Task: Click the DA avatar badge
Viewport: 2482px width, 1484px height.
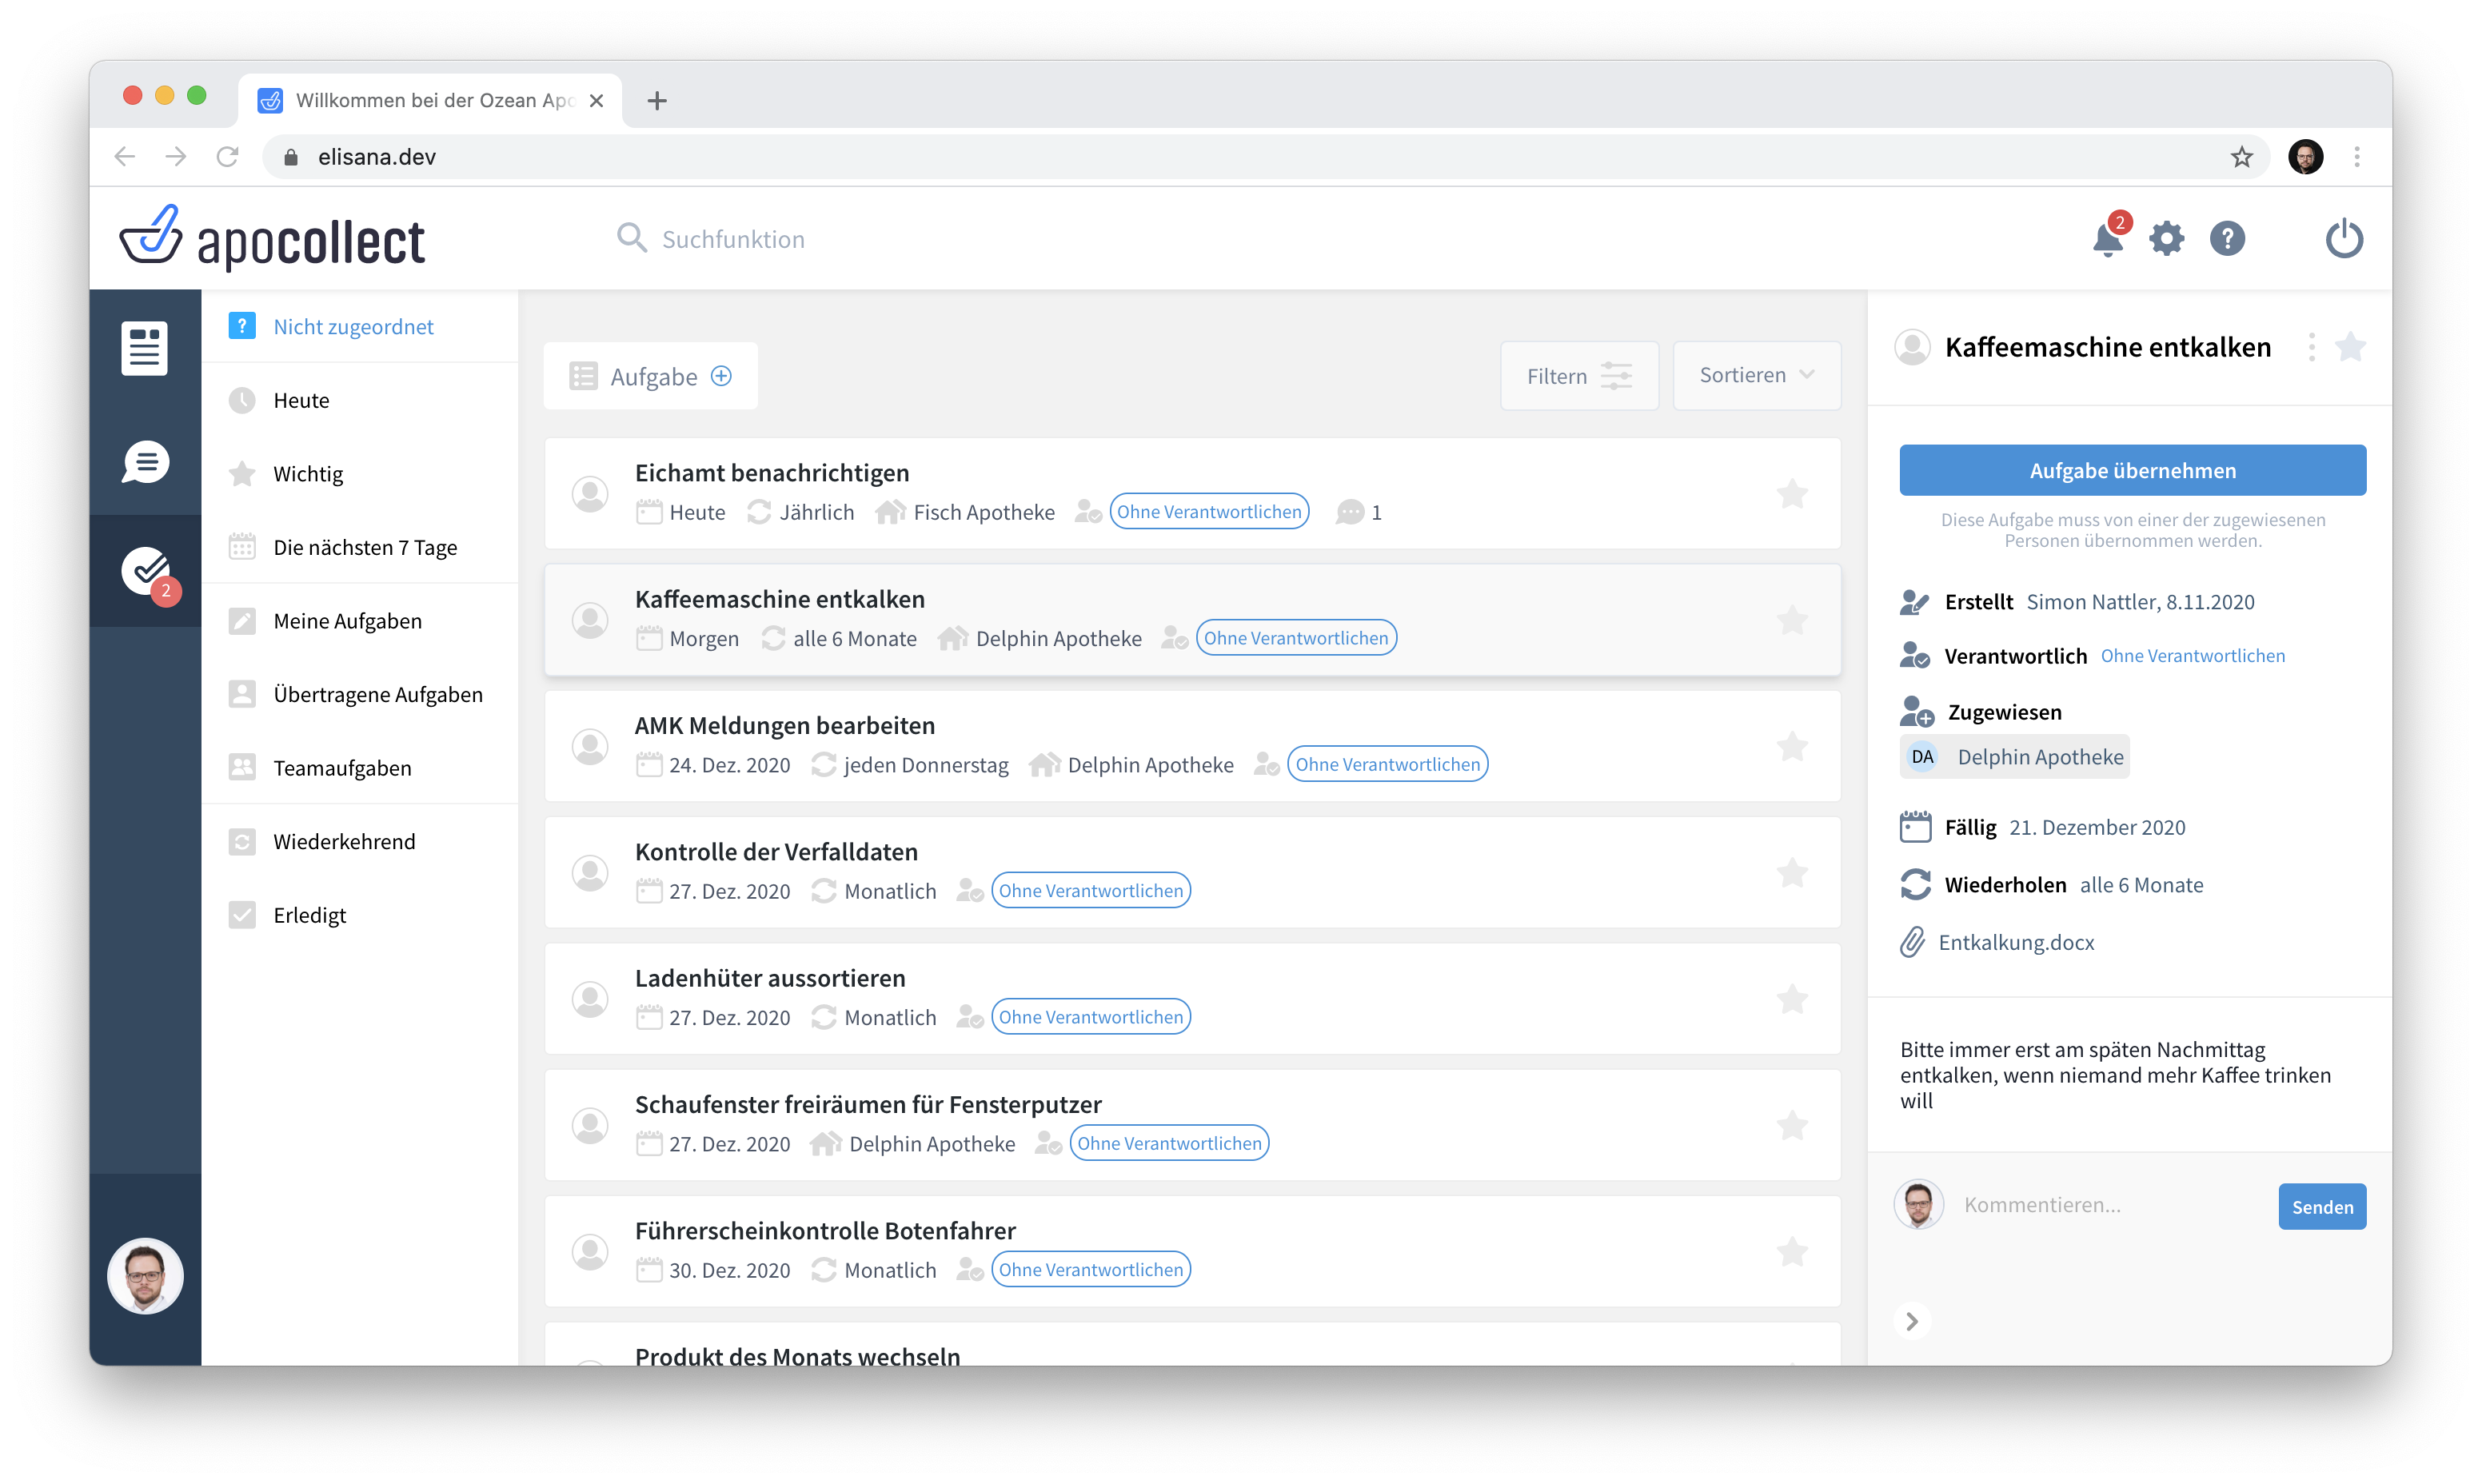Action: click(x=1922, y=756)
